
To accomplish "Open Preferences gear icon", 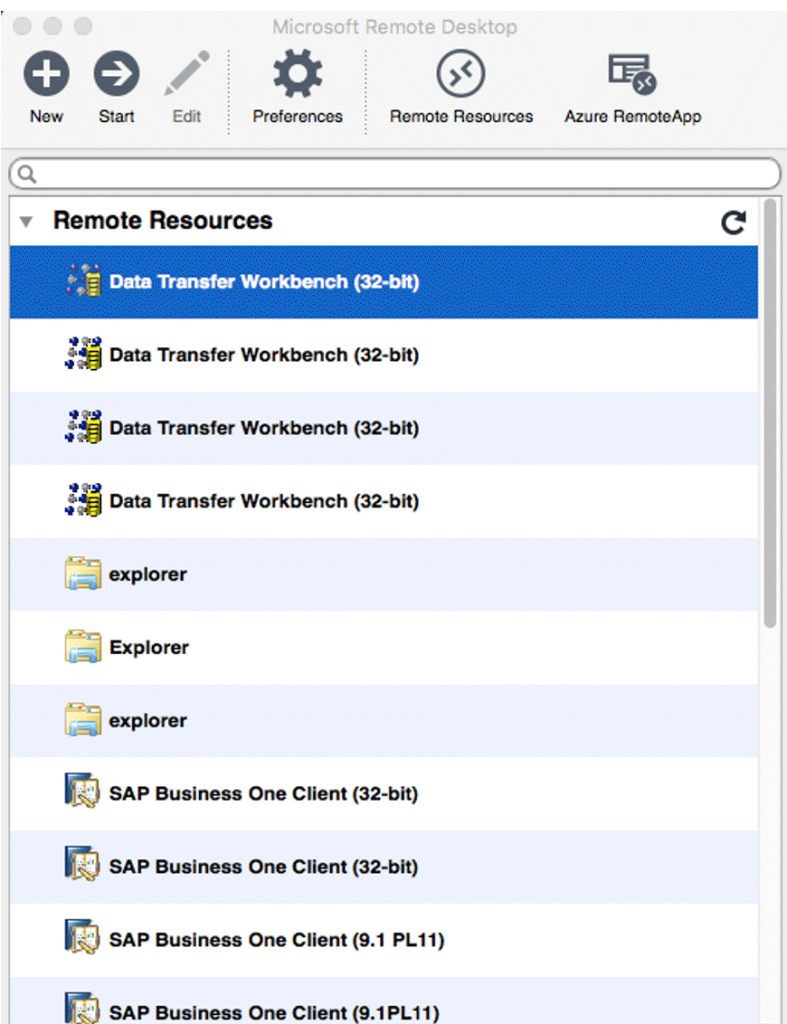I will pyautogui.click(x=297, y=73).
